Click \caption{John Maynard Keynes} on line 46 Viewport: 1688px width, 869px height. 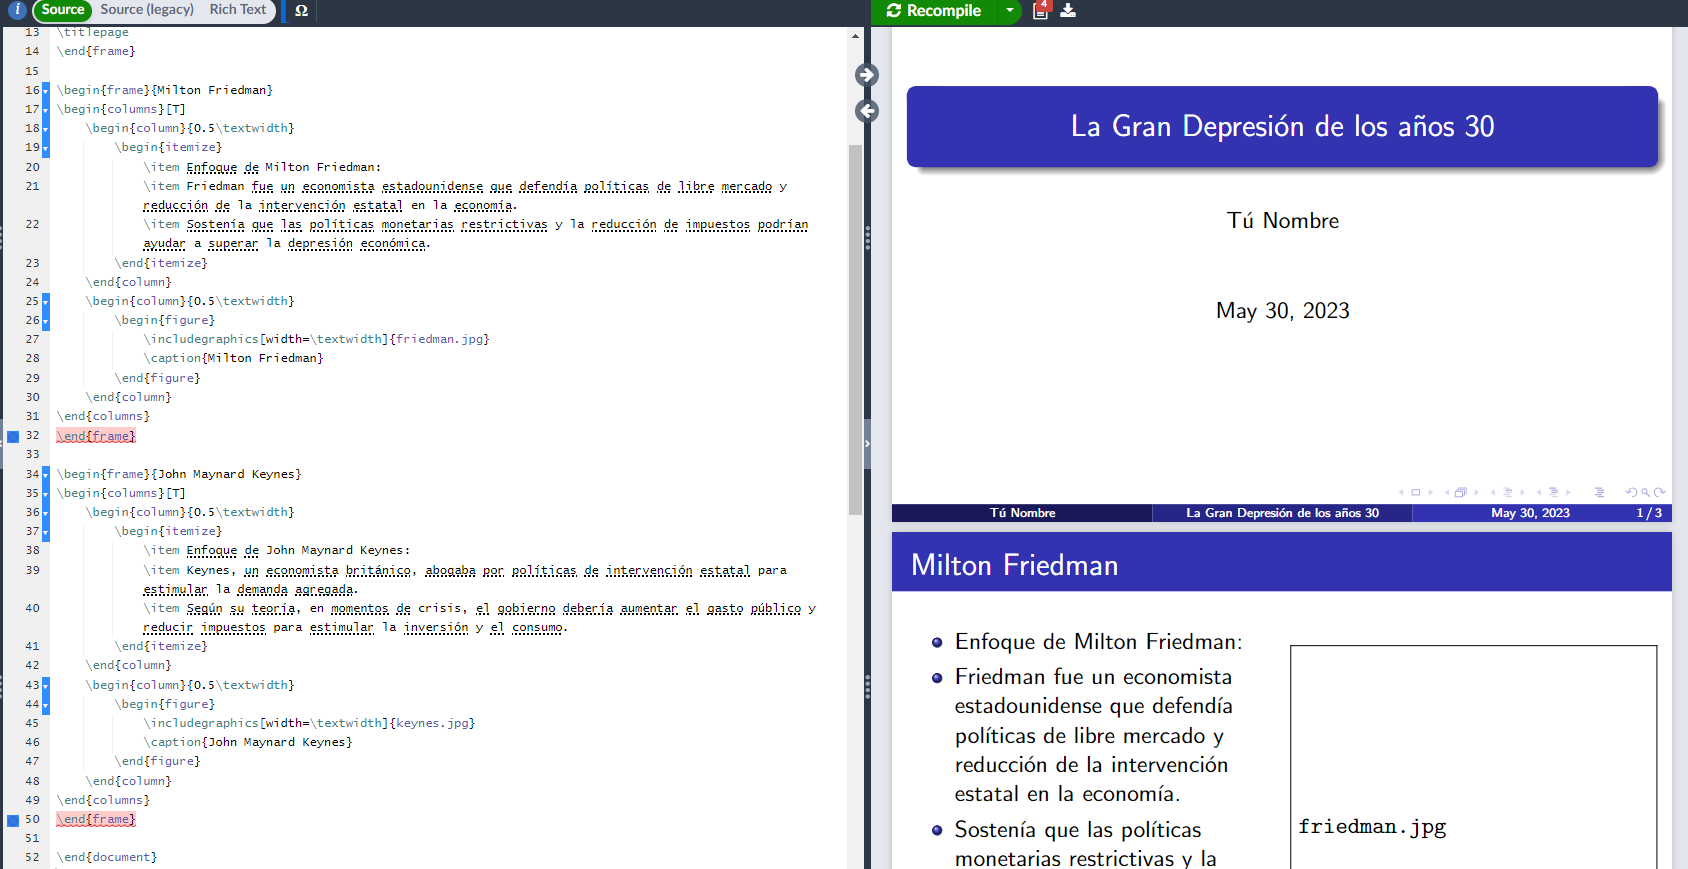(248, 743)
